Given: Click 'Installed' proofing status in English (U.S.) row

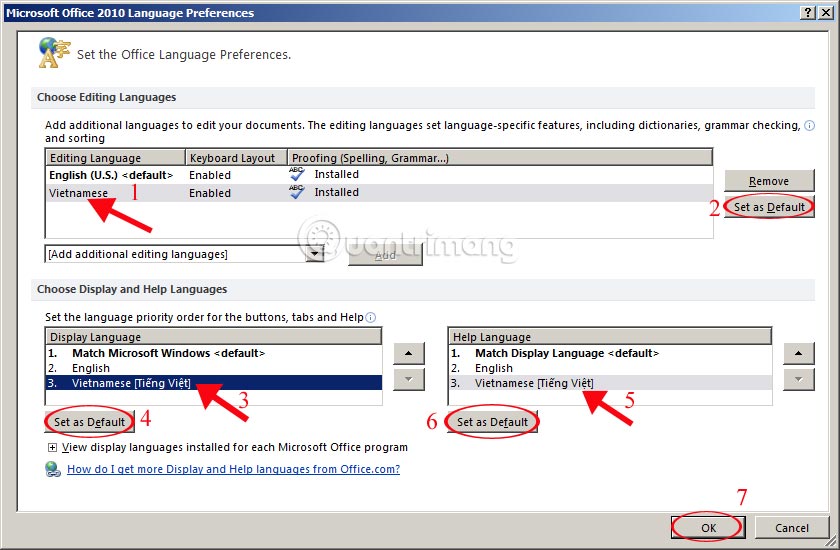Looking at the screenshot, I should 336,174.
